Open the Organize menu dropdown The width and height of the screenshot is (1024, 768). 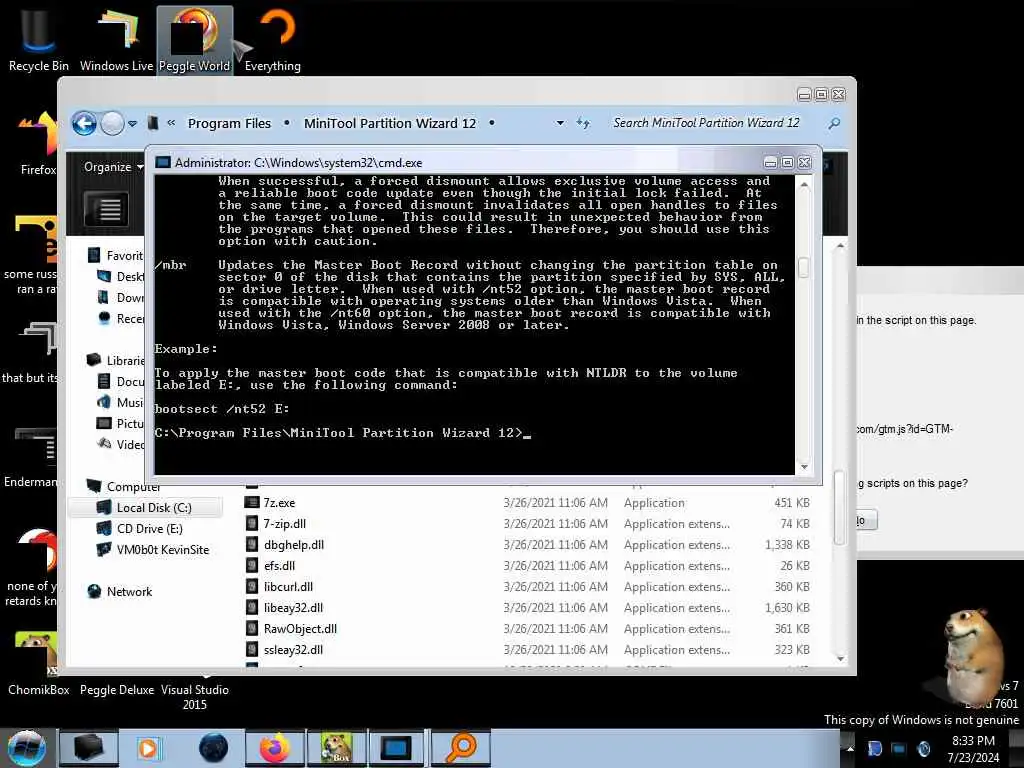(114, 167)
